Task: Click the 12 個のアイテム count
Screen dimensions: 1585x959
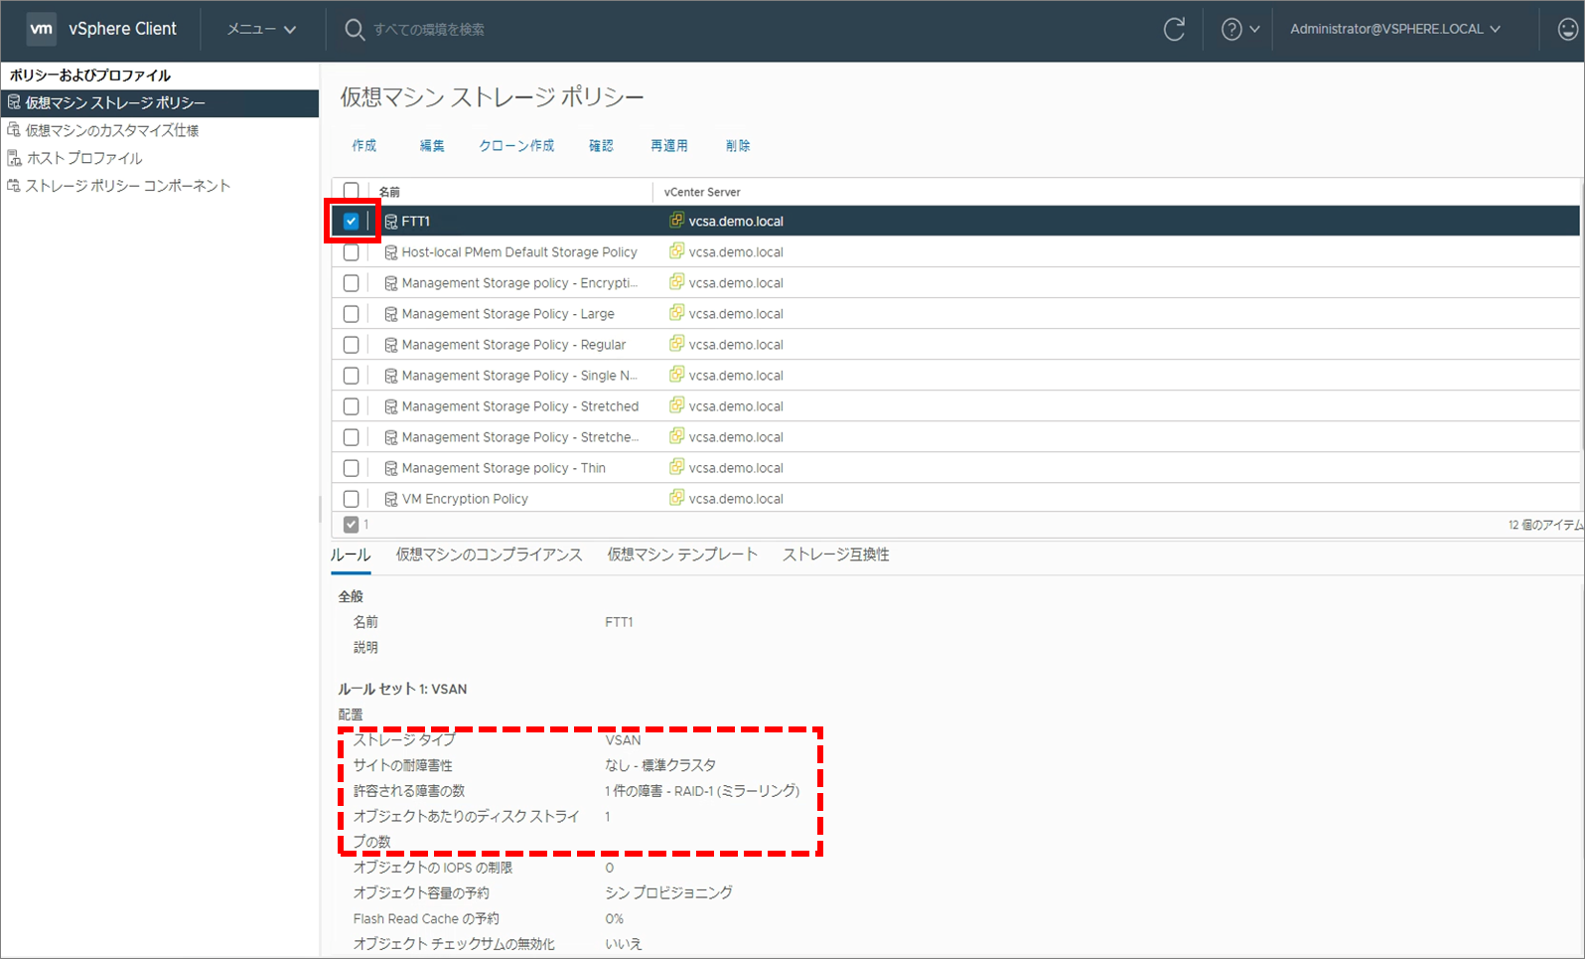Action: point(1546,525)
